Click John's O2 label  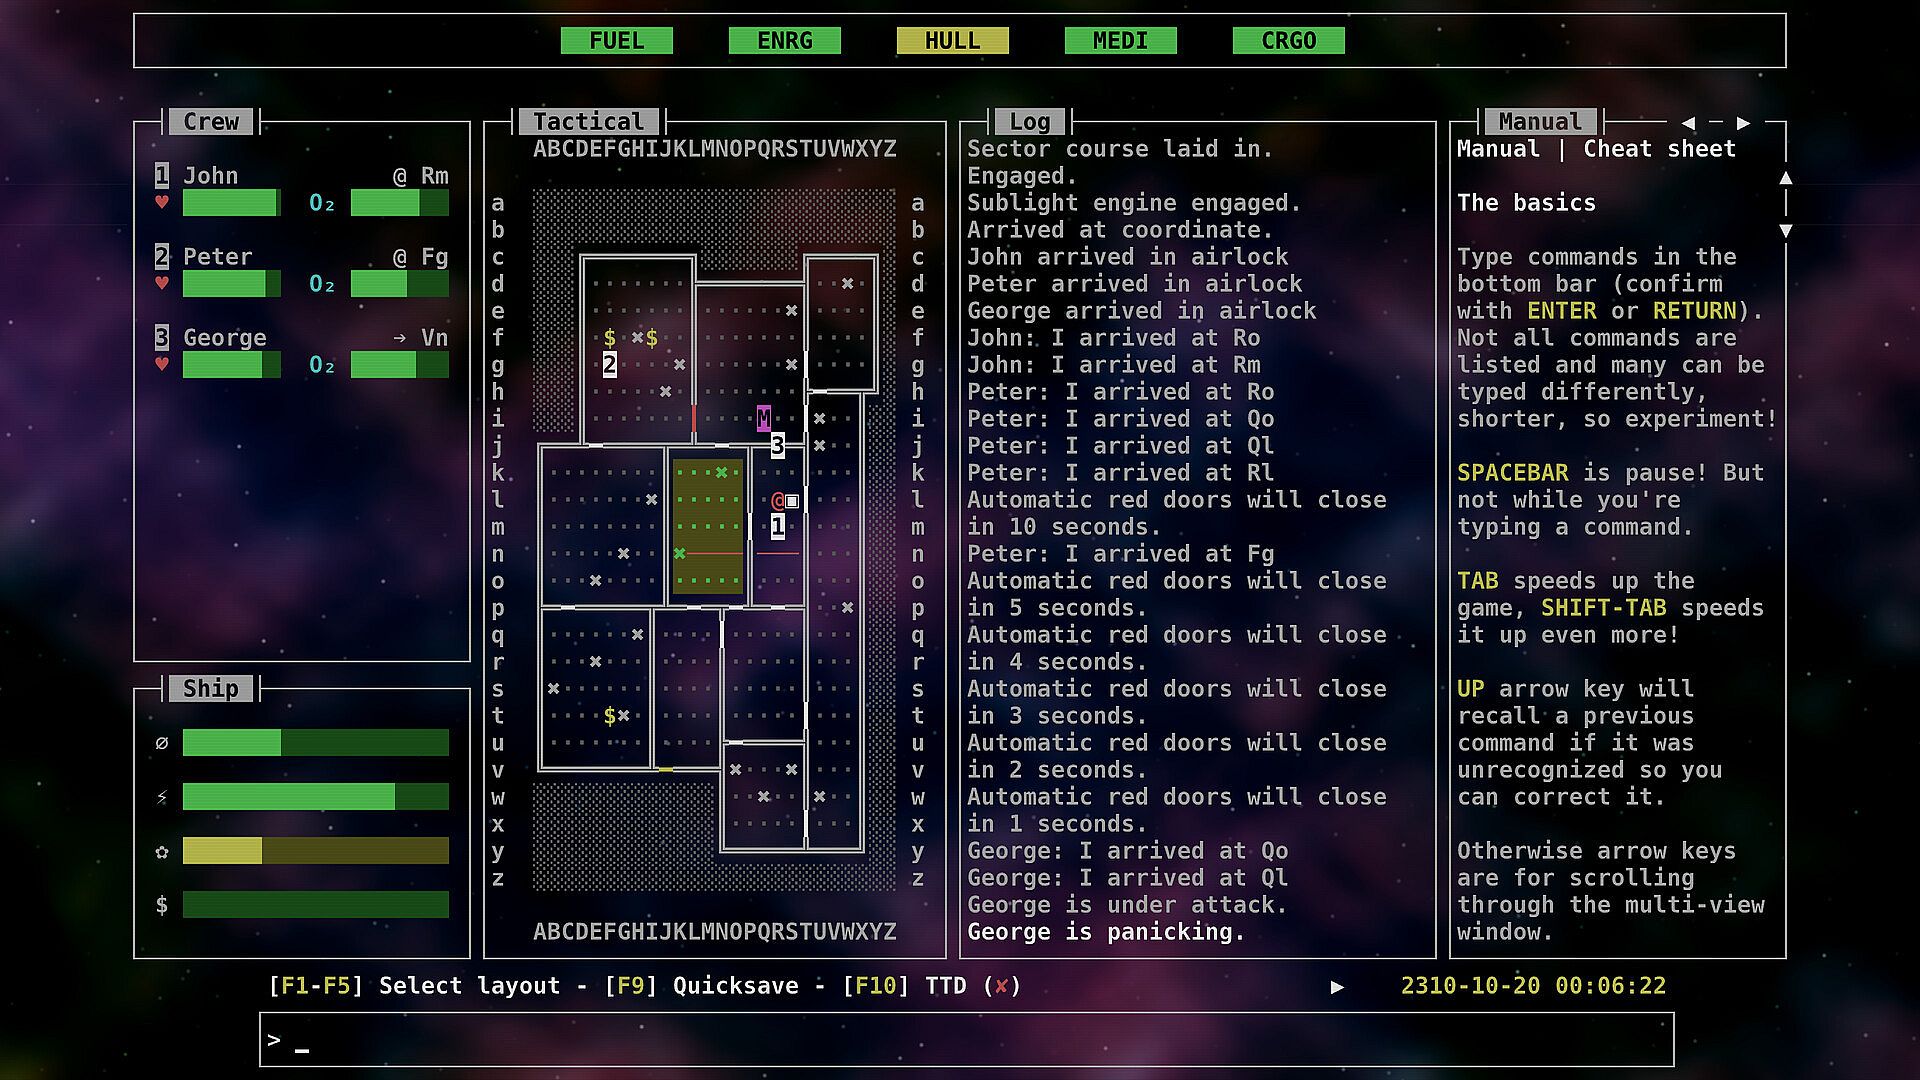tap(322, 203)
